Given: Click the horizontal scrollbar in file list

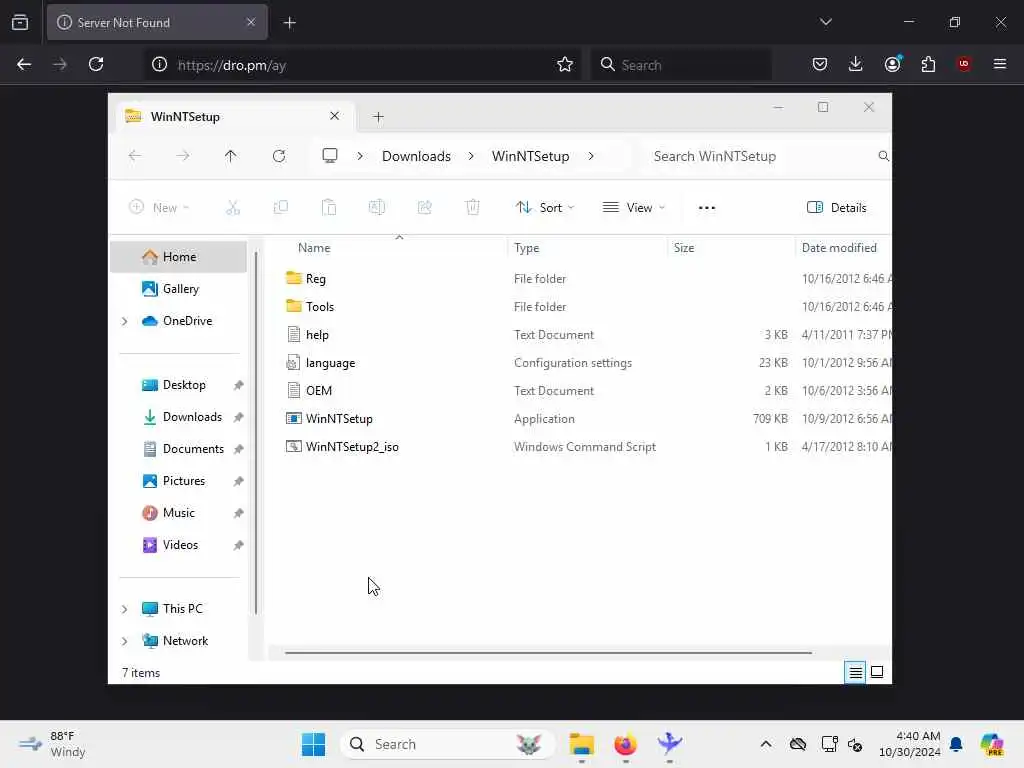Looking at the screenshot, I should [549, 652].
